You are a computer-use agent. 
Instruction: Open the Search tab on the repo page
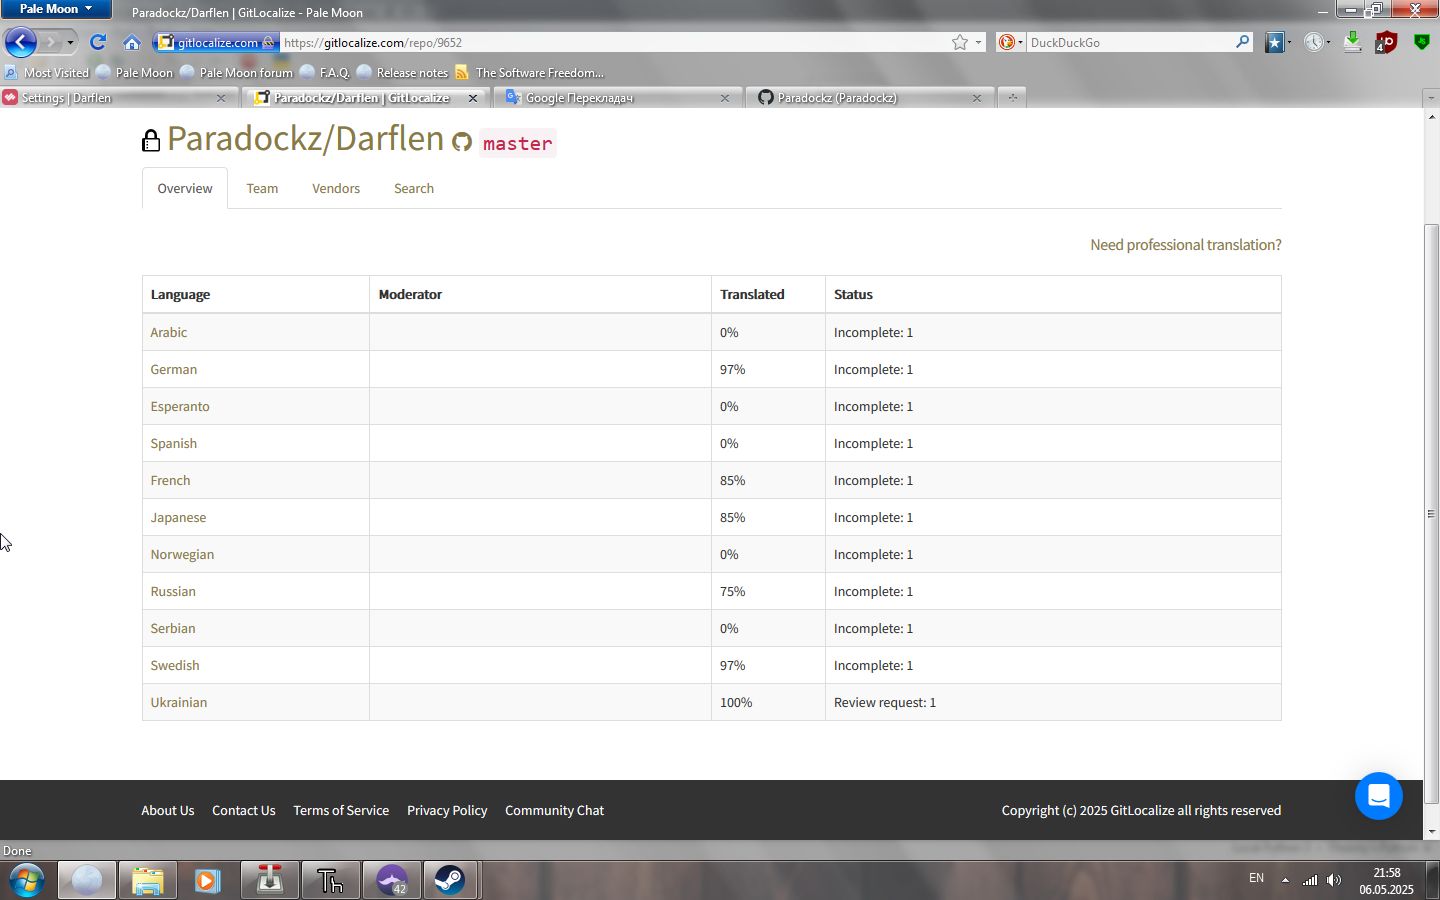(x=414, y=188)
